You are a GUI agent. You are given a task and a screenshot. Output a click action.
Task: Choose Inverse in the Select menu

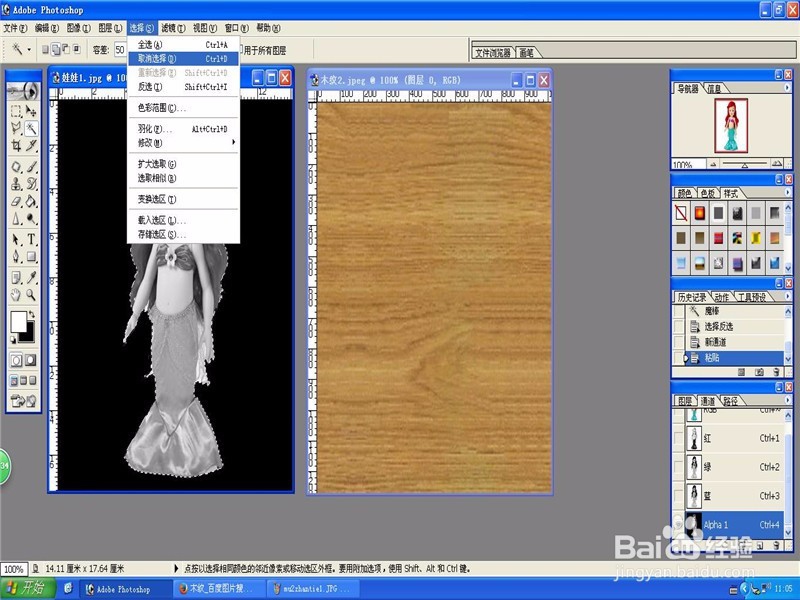click(x=183, y=87)
